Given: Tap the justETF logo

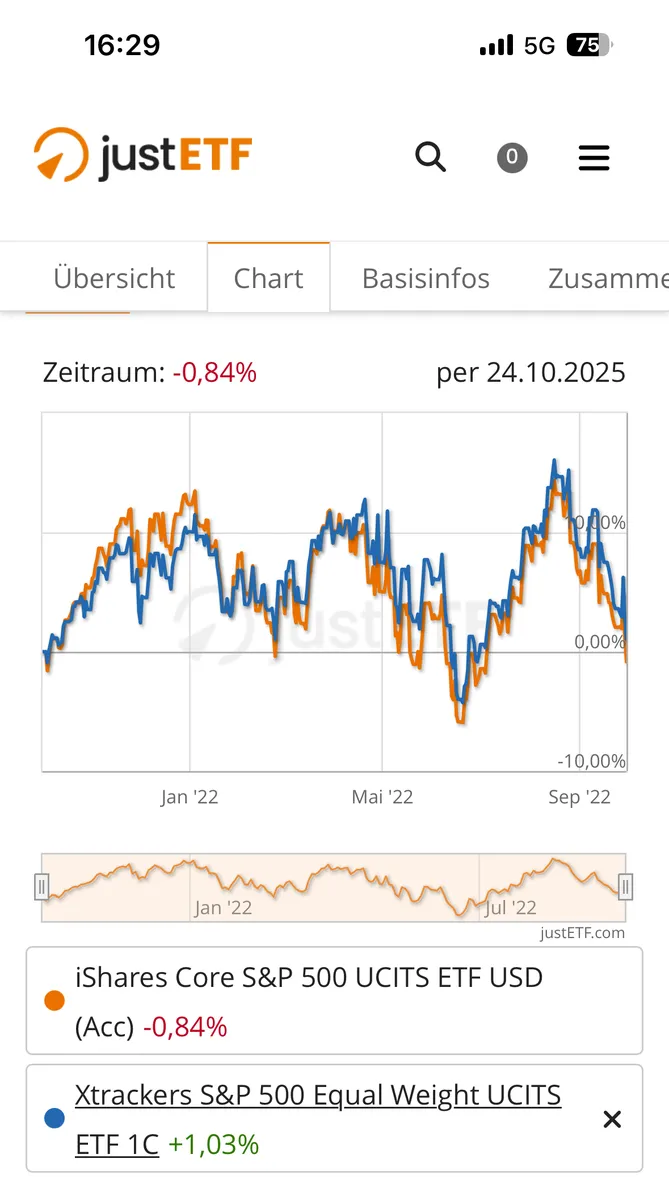Looking at the screenshot, I should [x=142, y=156].
